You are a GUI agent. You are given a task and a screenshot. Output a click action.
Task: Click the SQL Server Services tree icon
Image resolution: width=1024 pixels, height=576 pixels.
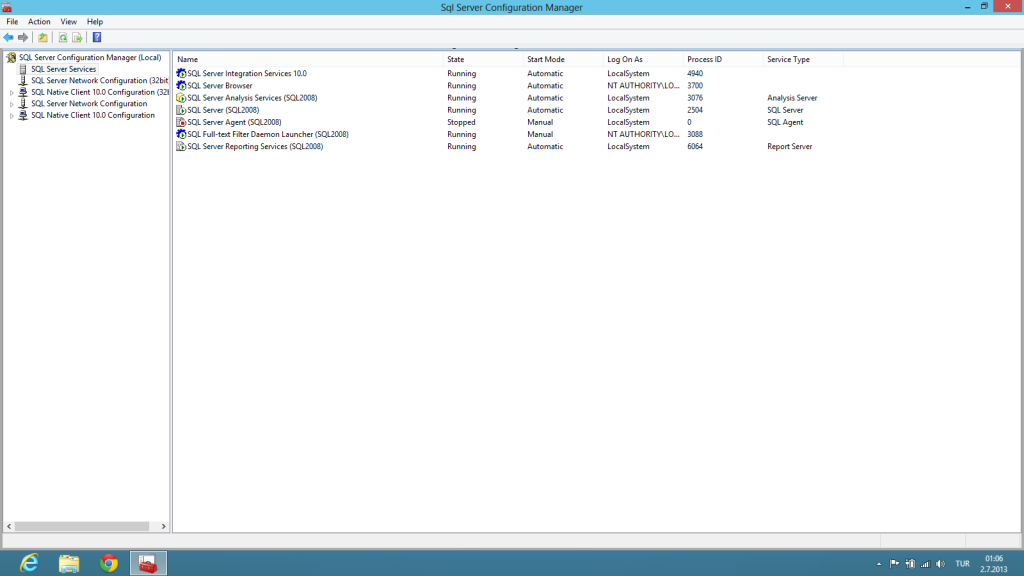[23, 69]
